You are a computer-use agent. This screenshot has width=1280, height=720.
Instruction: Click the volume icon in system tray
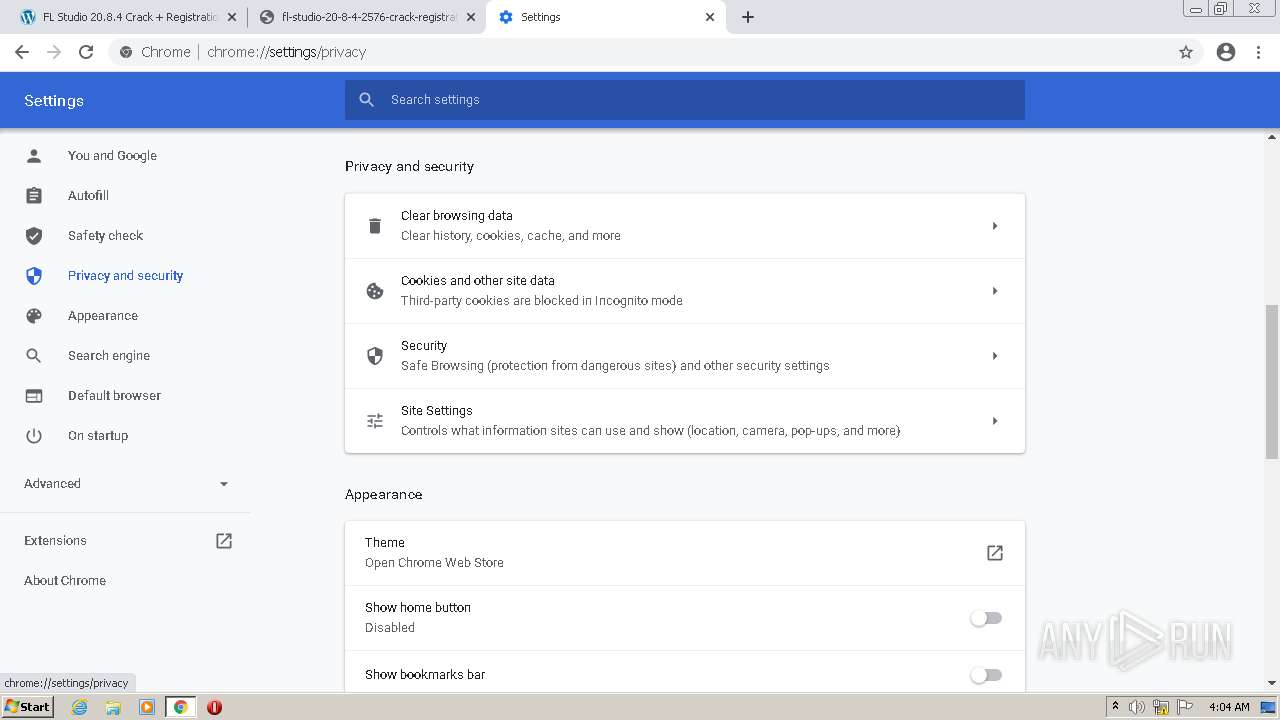1137,707
